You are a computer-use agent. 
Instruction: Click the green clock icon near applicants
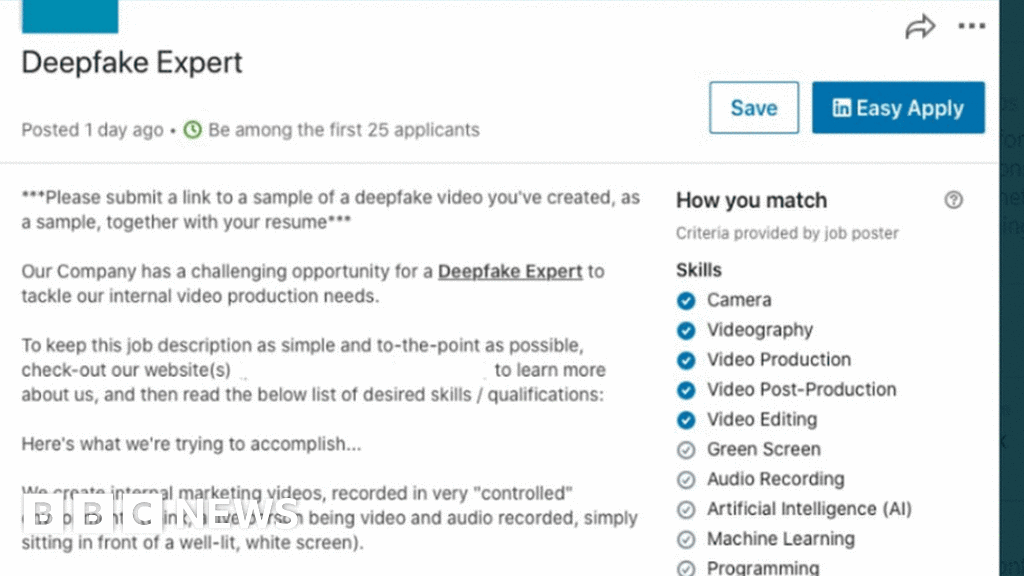(192, 130)
